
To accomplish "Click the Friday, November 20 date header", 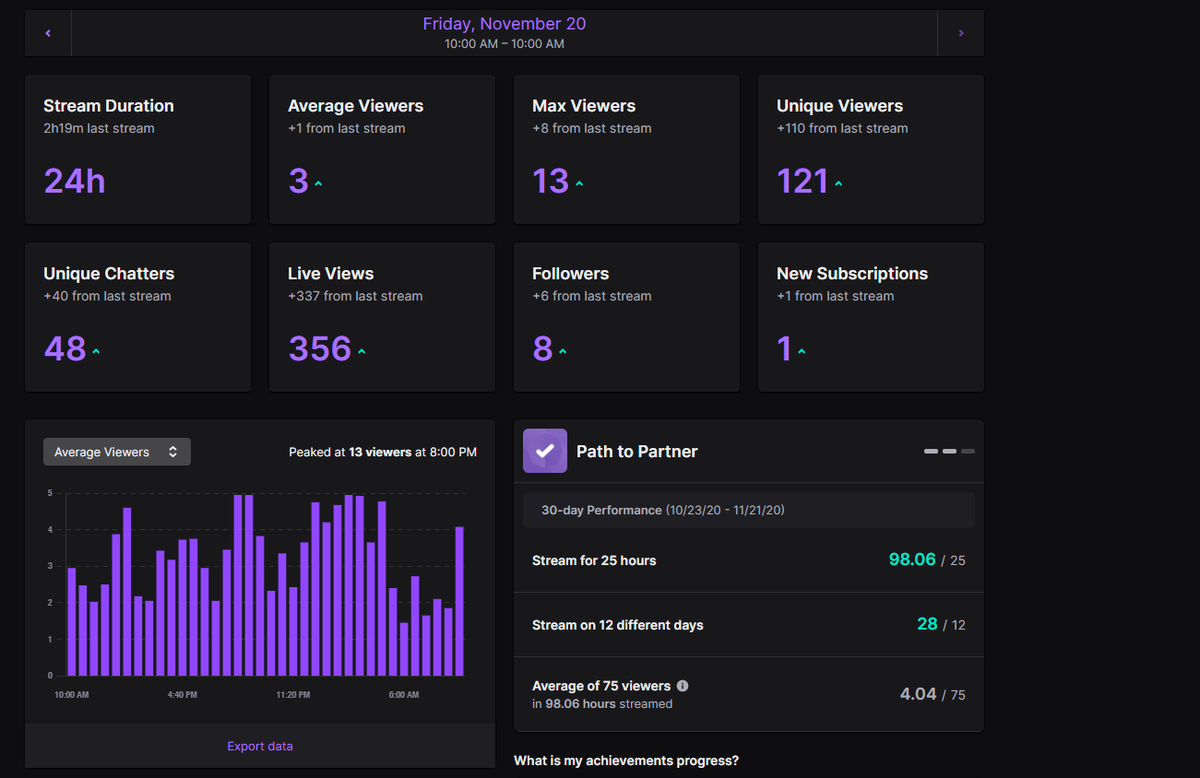I will click(504, 24).
